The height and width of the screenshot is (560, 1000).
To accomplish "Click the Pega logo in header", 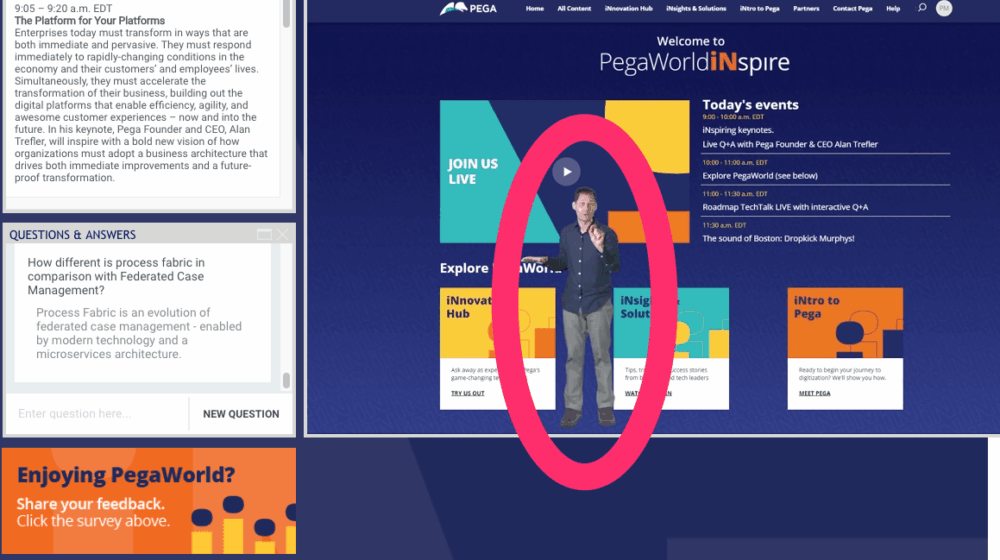I will [x=469, y=9].
